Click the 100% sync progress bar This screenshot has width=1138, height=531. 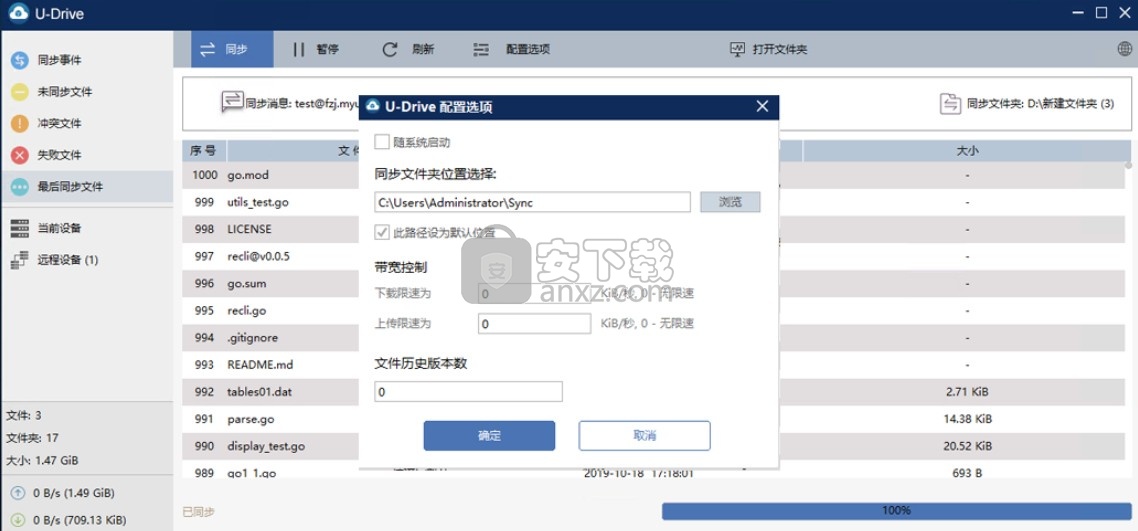coord(896,511)
